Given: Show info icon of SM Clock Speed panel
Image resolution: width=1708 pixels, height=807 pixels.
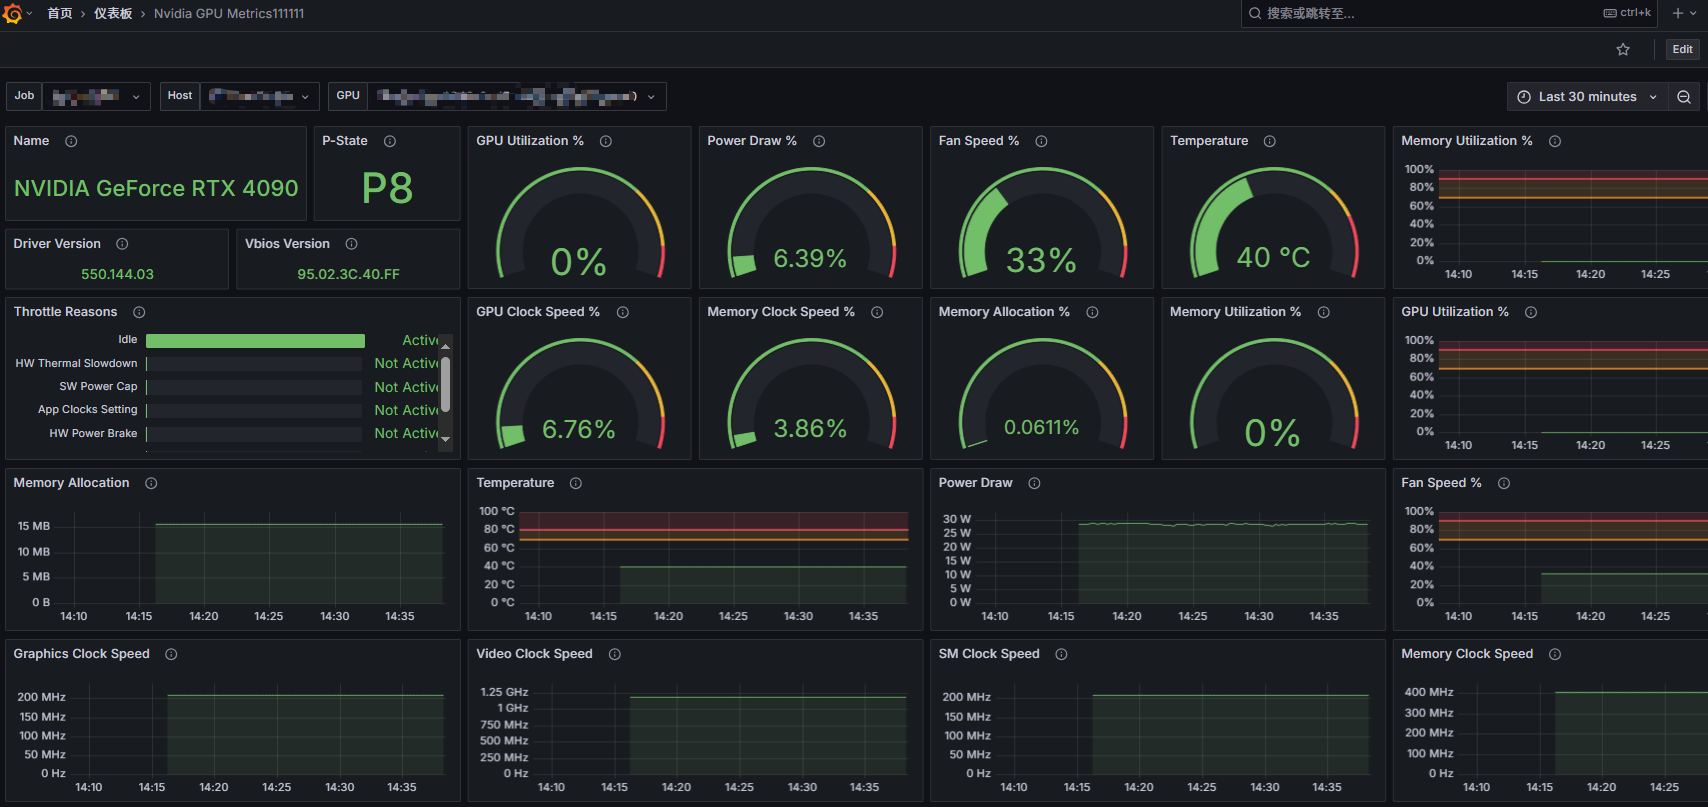Looking at the screenshot, I should [1061, 654].
